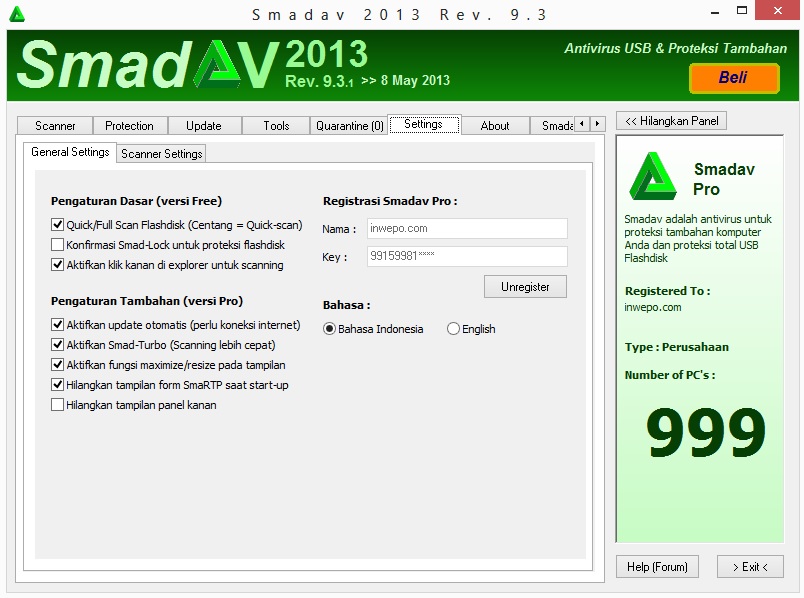The width and height of the screenshot is (804, 598).
Task: Toggle Aktifkan fungsi maximize/resize checkbox
Action: pos(57,365)
